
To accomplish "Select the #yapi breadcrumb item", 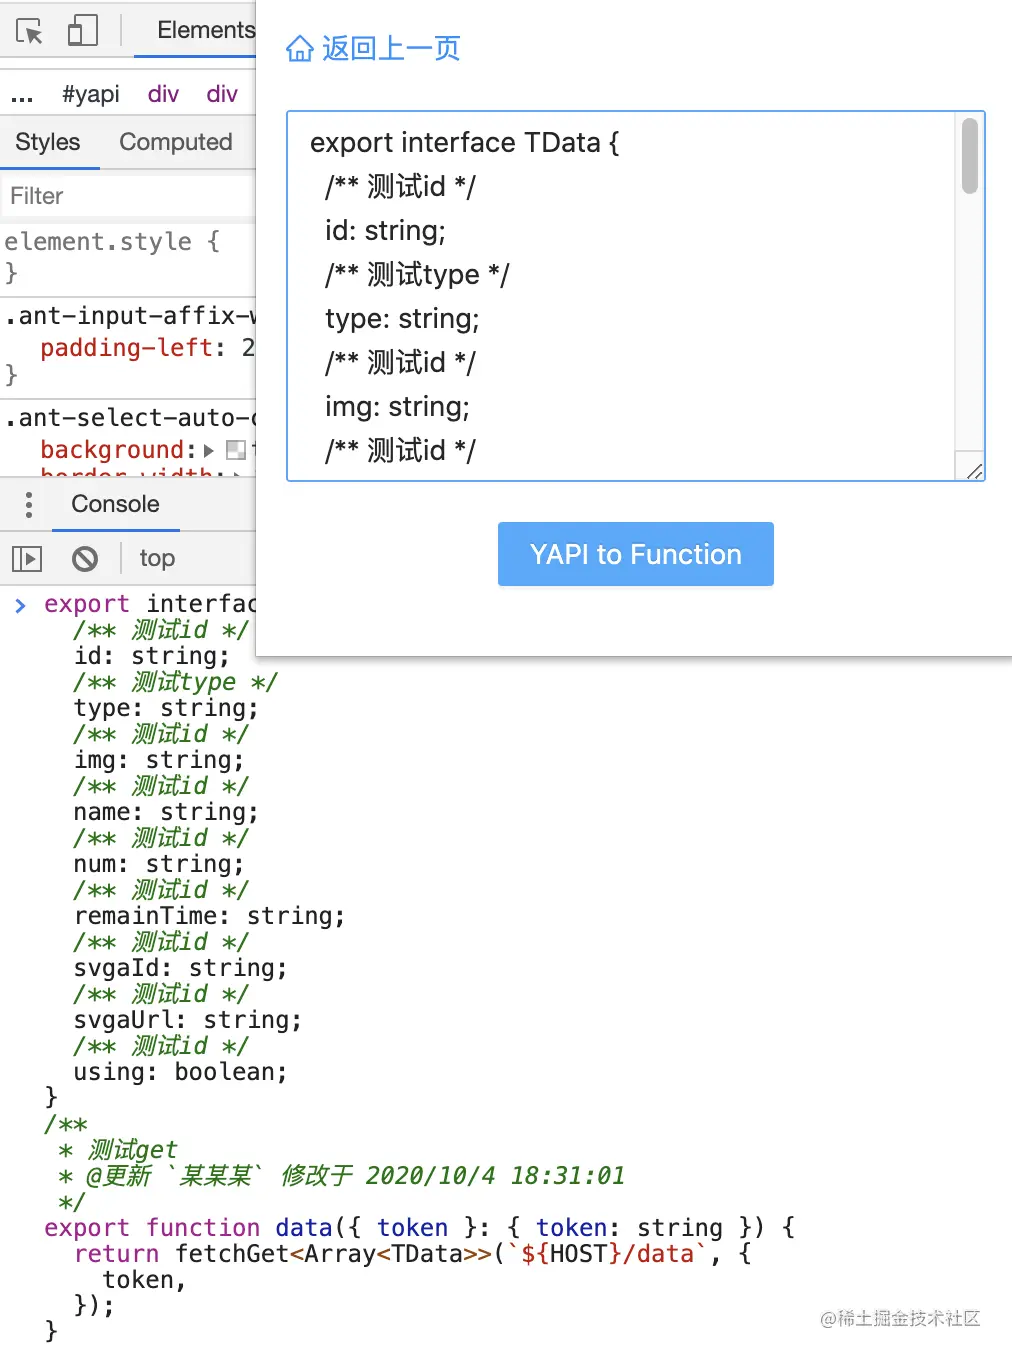I will 90,94.
